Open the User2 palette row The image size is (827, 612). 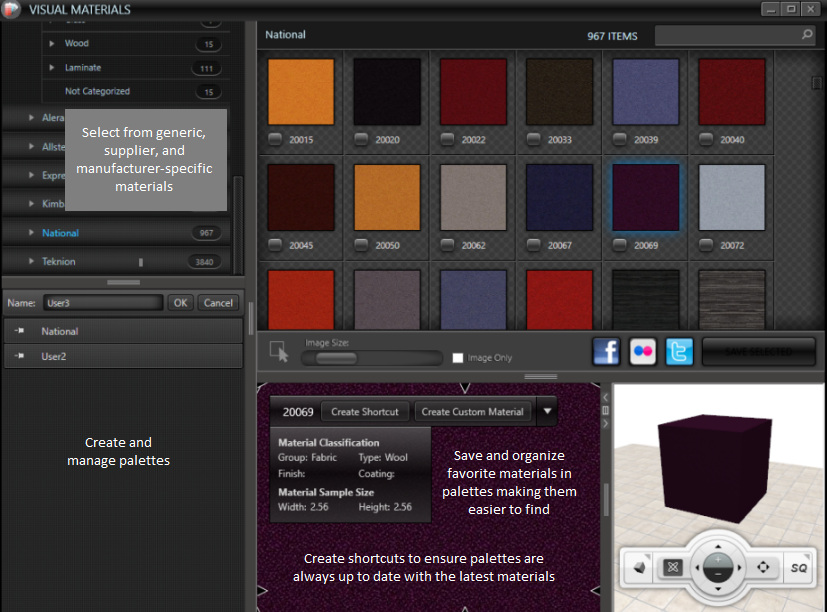[123, 356]
